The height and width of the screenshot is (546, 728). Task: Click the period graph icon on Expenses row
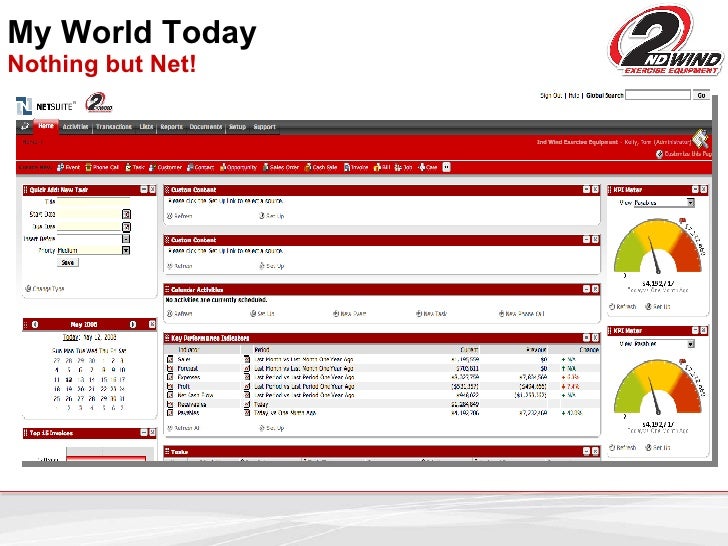pyautogui.click(x=247, y=377)
